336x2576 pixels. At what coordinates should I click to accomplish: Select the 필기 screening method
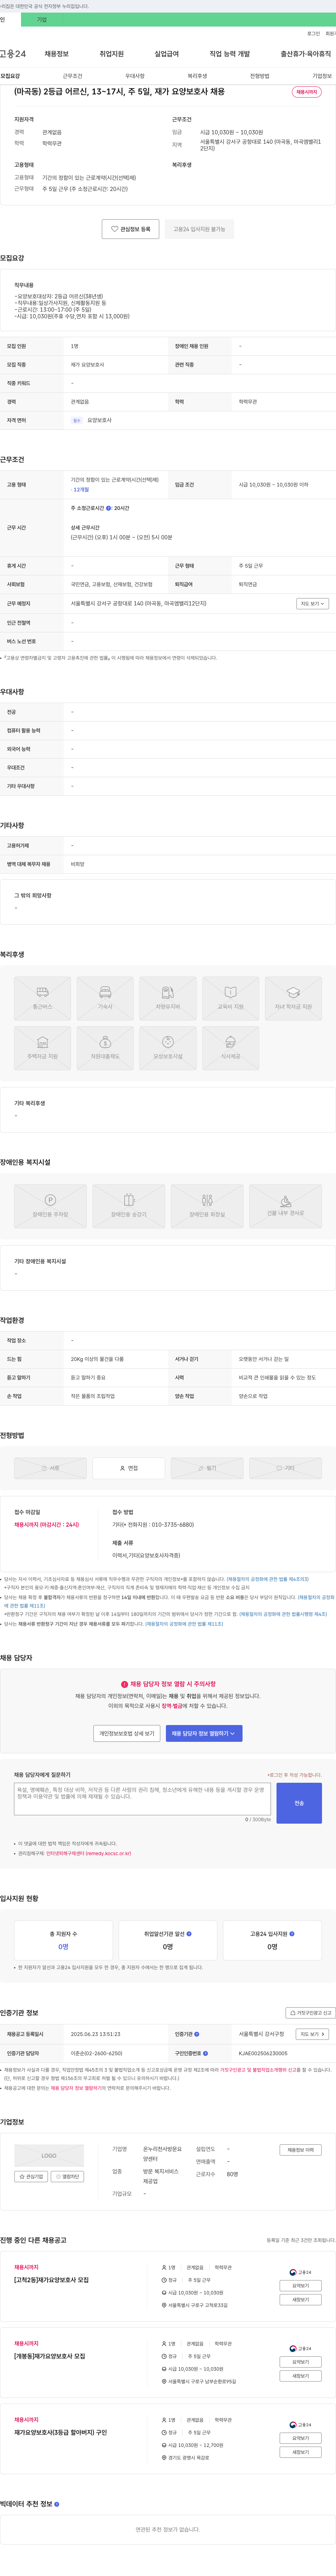point(207,1468)
